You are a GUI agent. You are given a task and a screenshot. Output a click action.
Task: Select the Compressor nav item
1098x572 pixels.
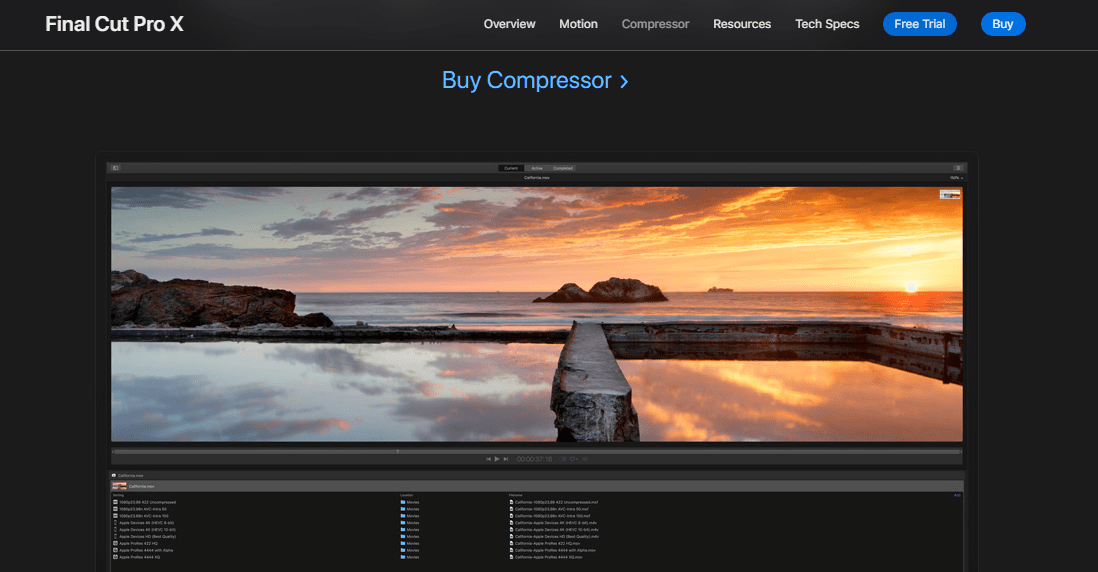pos(655,24)
